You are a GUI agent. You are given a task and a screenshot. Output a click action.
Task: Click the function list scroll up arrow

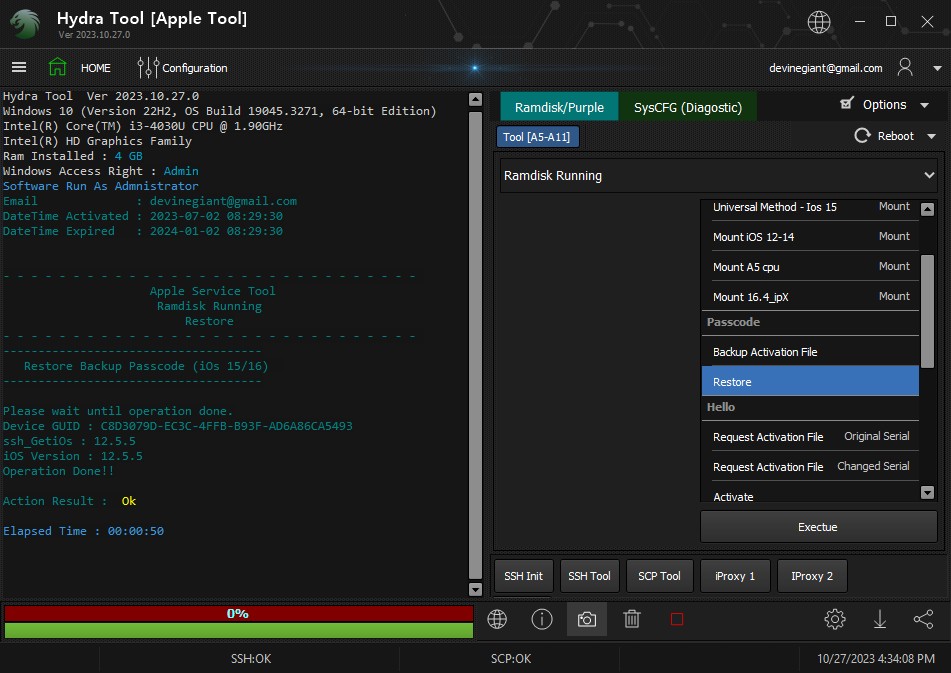coord(927,209)
